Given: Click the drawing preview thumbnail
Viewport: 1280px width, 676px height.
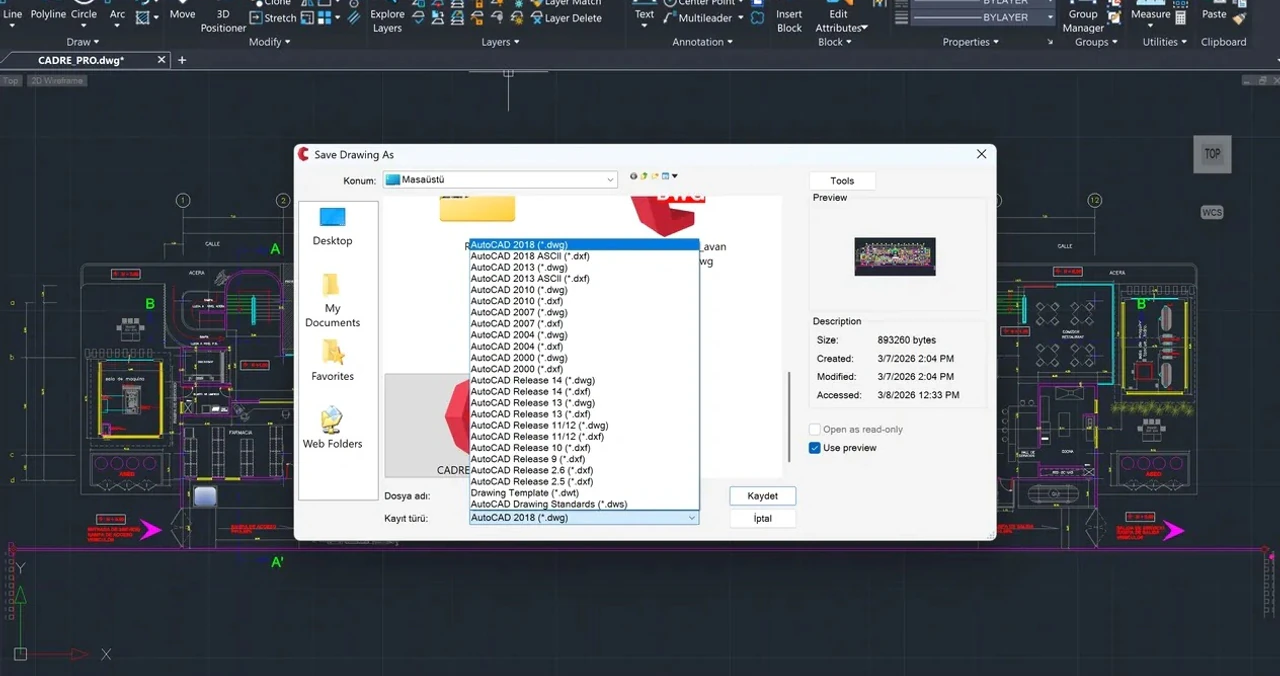Looking at the screenshot, I should pos(895,257).
